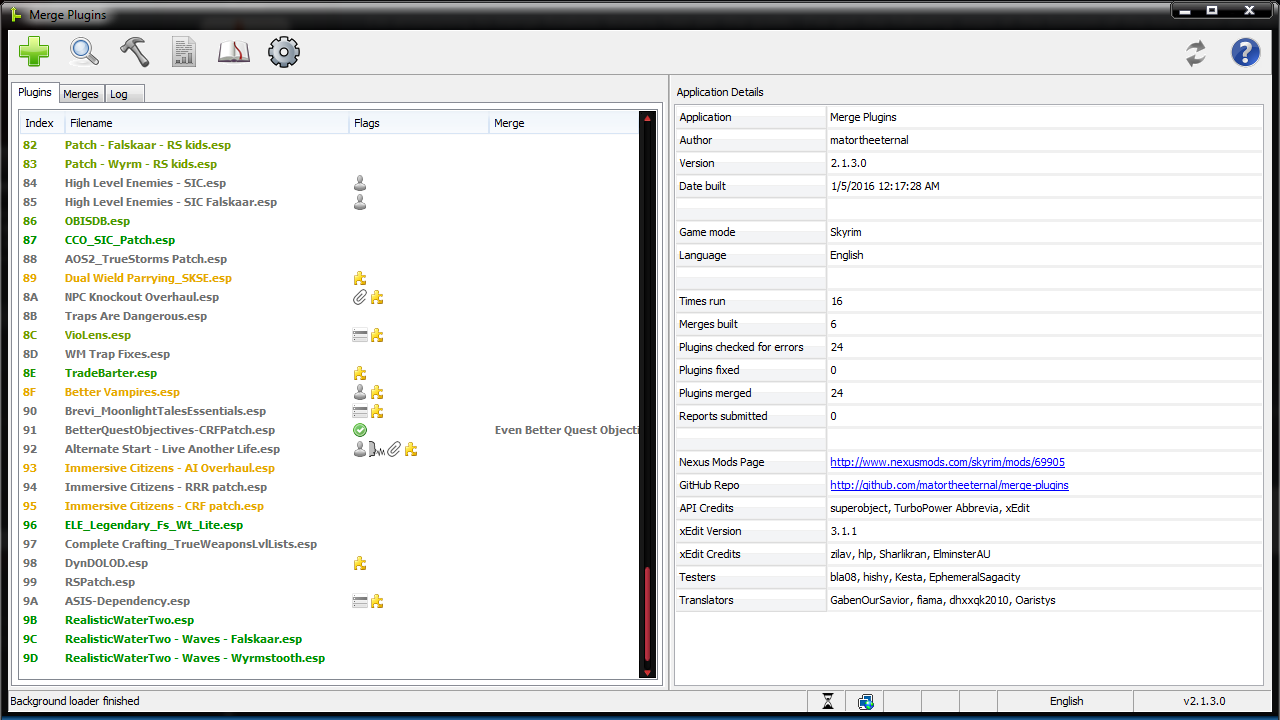Select AOS2_TrueStorms Patch.esp plugin
The width and height of the screenshot is (1280, 720).
tap(330, 259)
